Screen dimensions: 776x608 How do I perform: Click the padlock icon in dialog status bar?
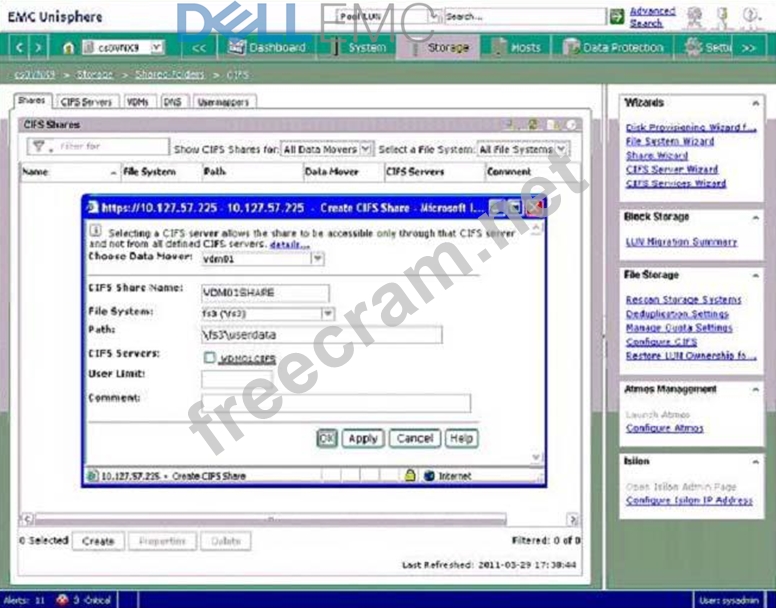pyautogui.click(x=410, y=476)
